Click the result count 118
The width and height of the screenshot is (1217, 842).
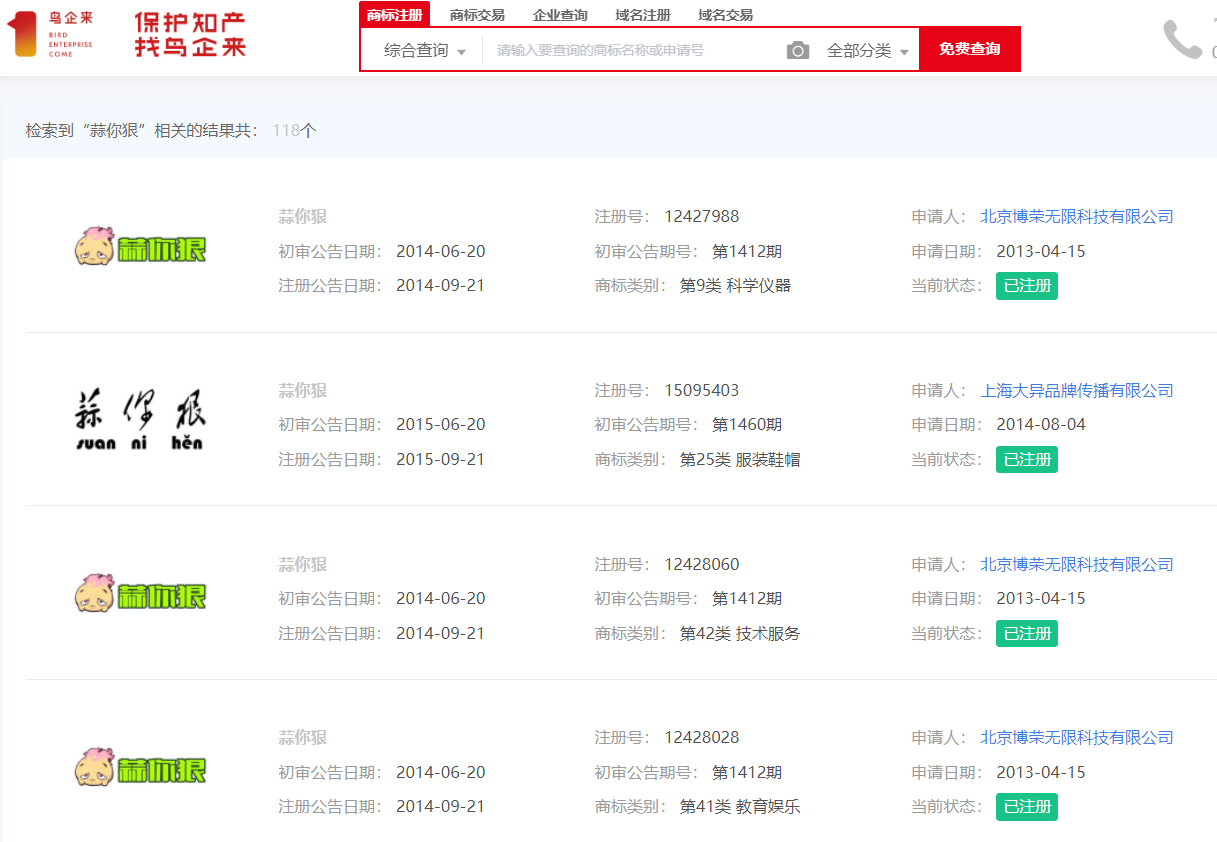click(x=286, y=131)
